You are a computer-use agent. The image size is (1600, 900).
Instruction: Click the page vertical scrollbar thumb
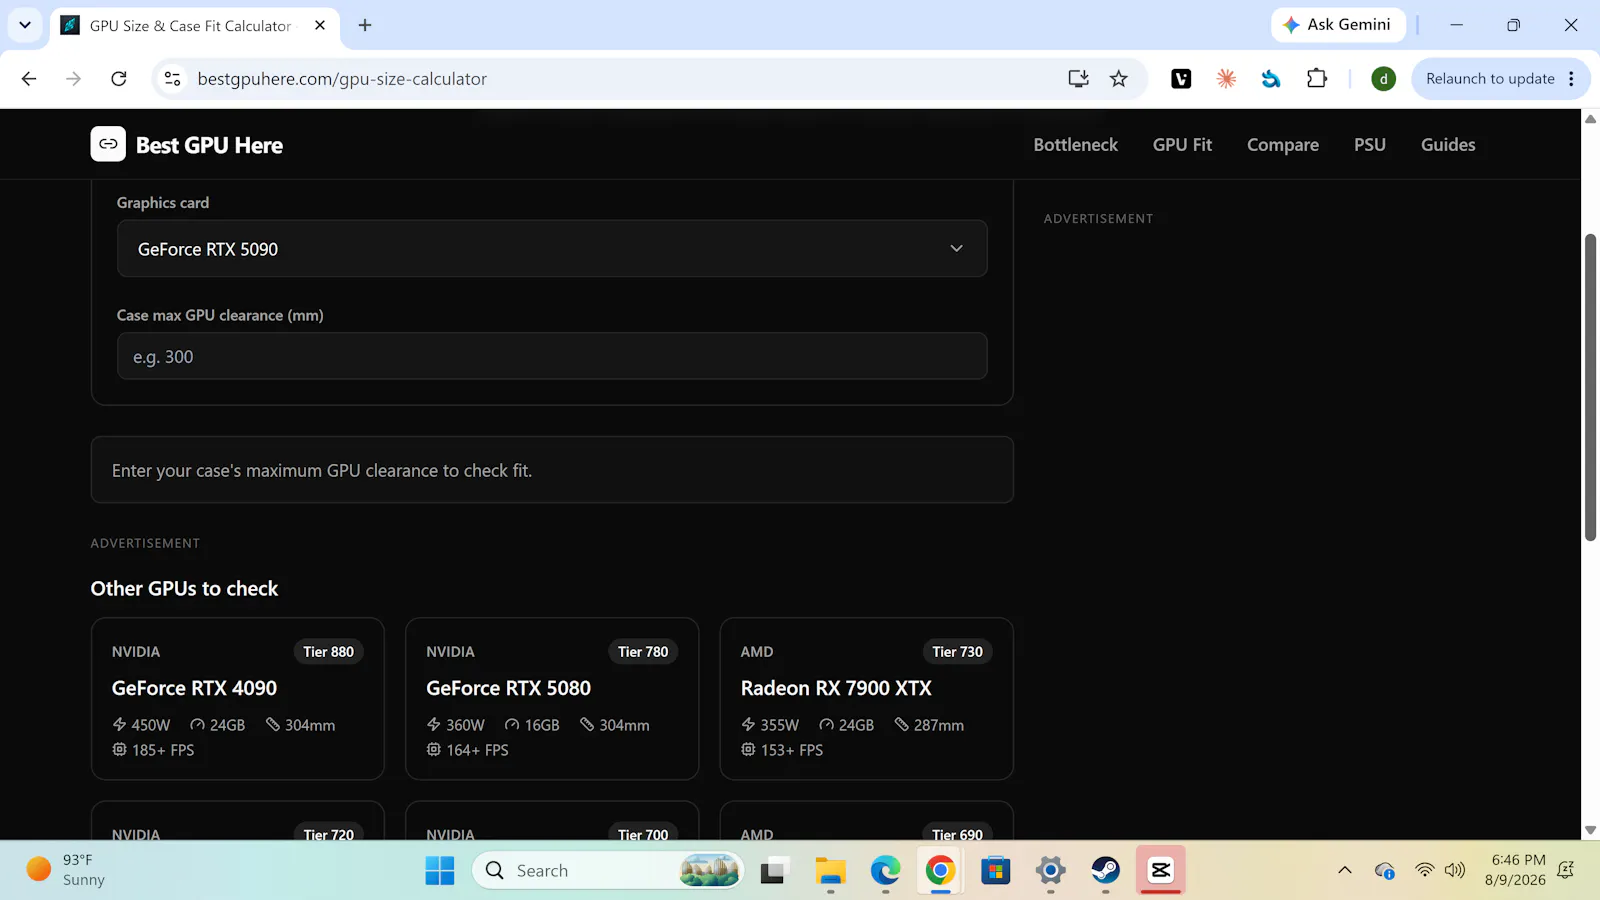pyautogui.click(x=1590, y=387)
